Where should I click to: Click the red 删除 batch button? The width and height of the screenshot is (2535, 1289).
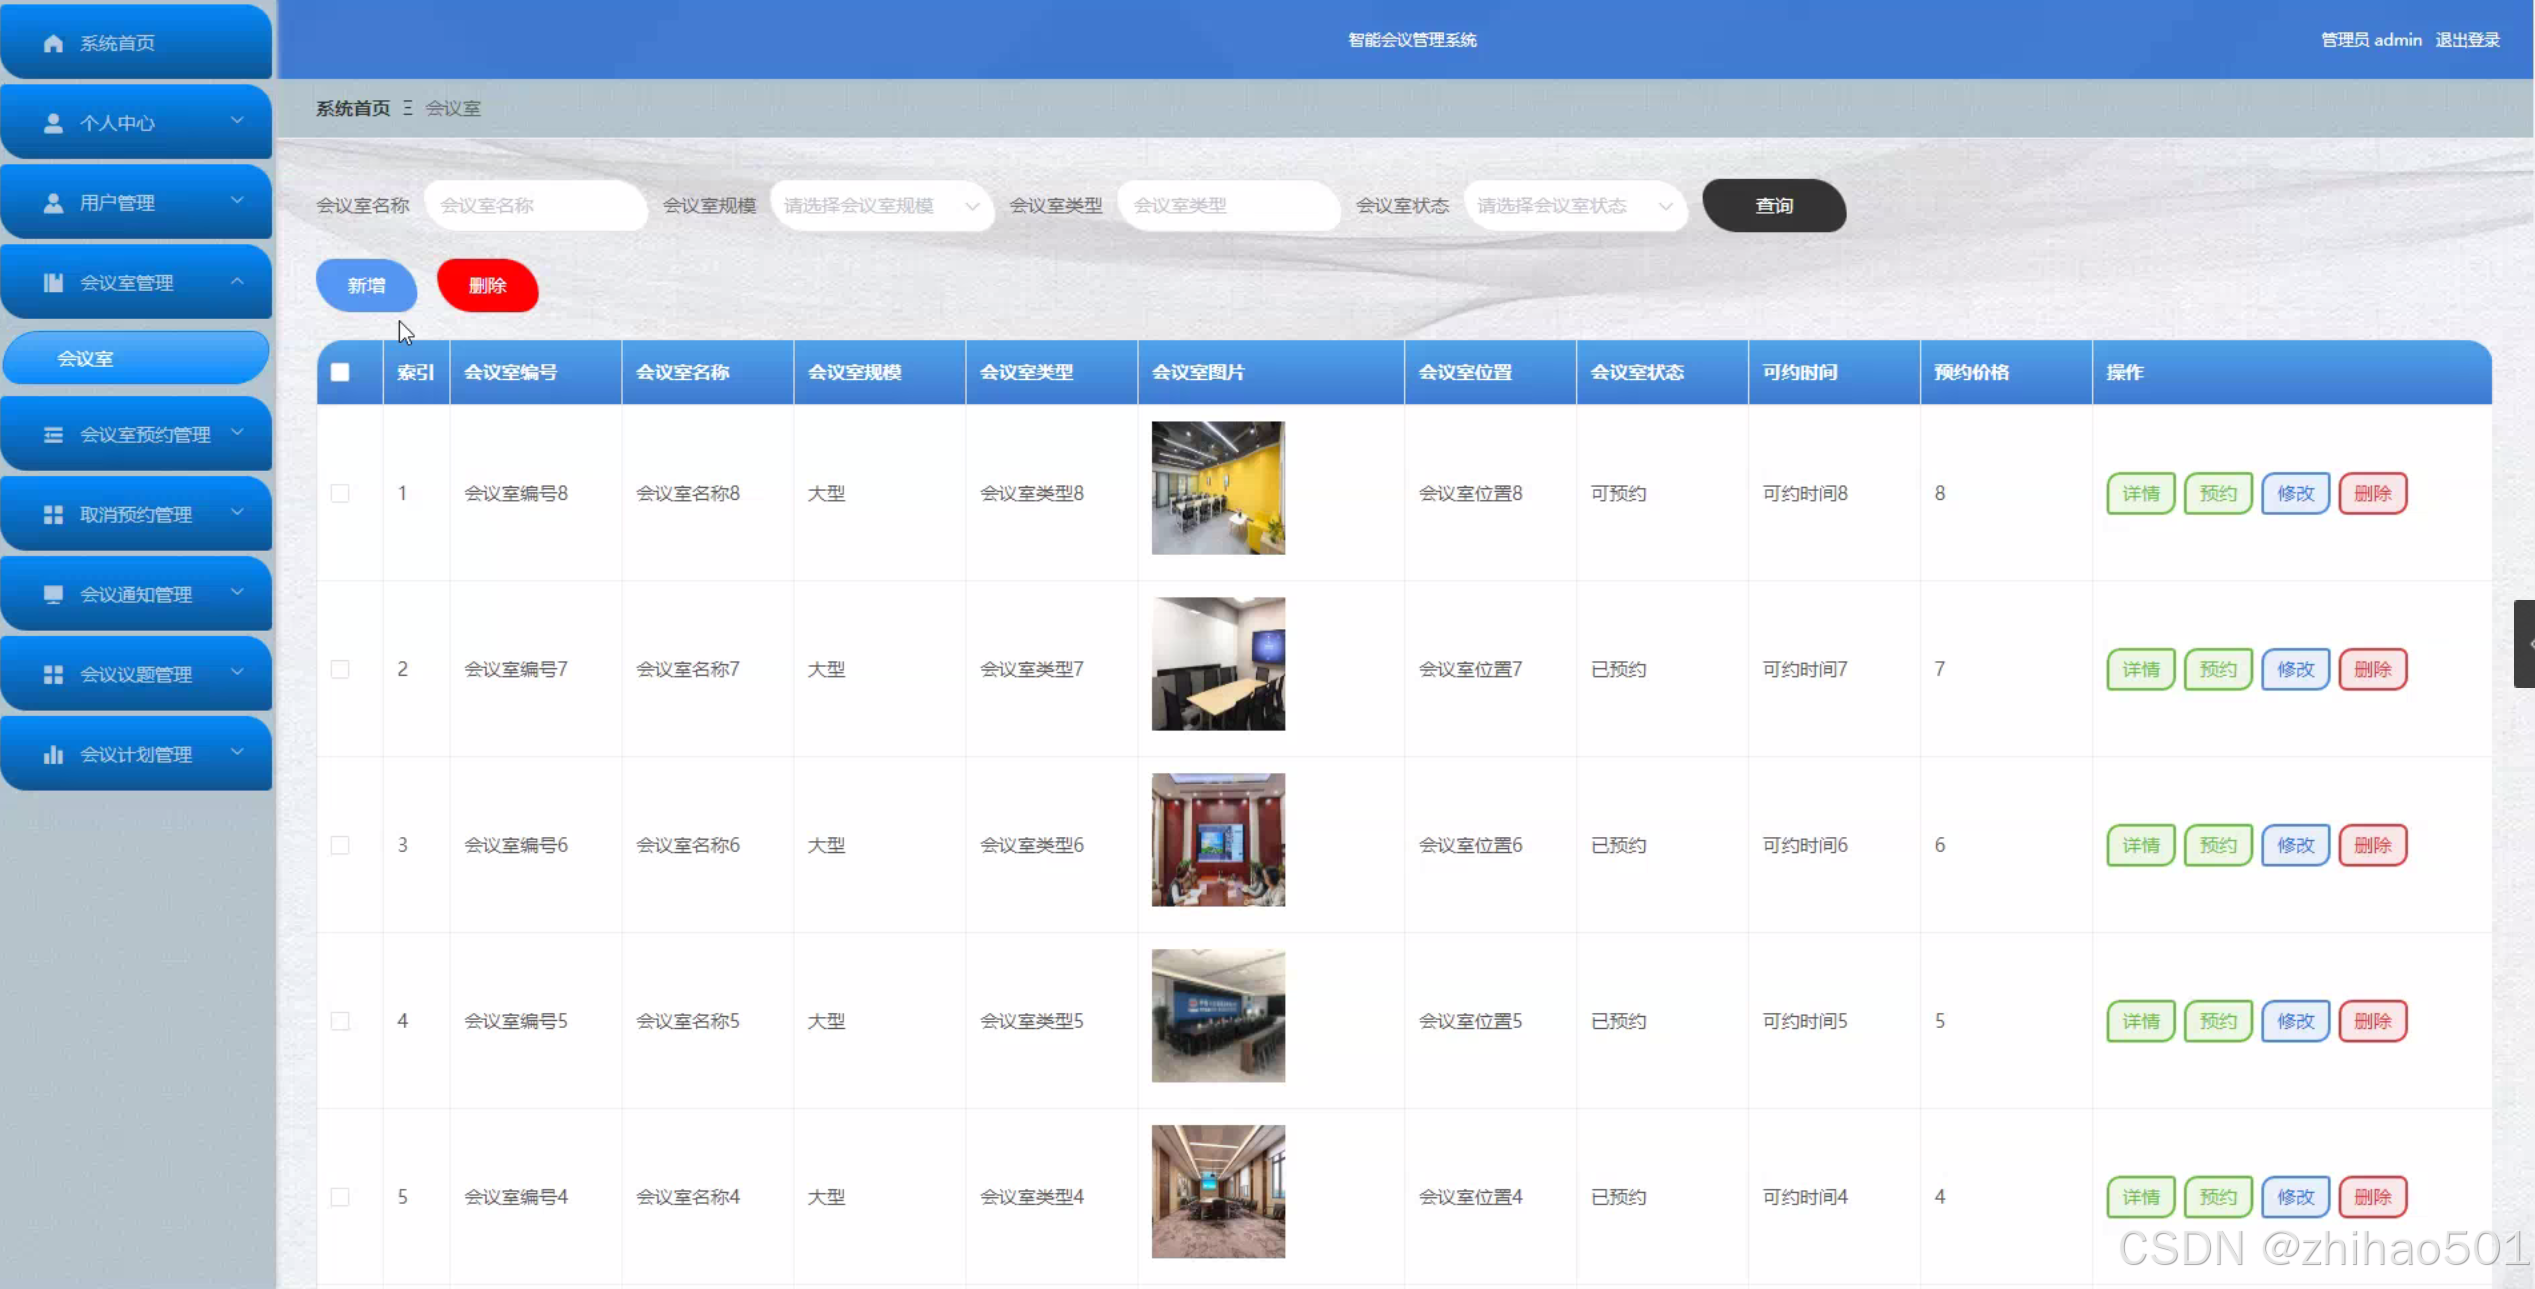(488, 286)
